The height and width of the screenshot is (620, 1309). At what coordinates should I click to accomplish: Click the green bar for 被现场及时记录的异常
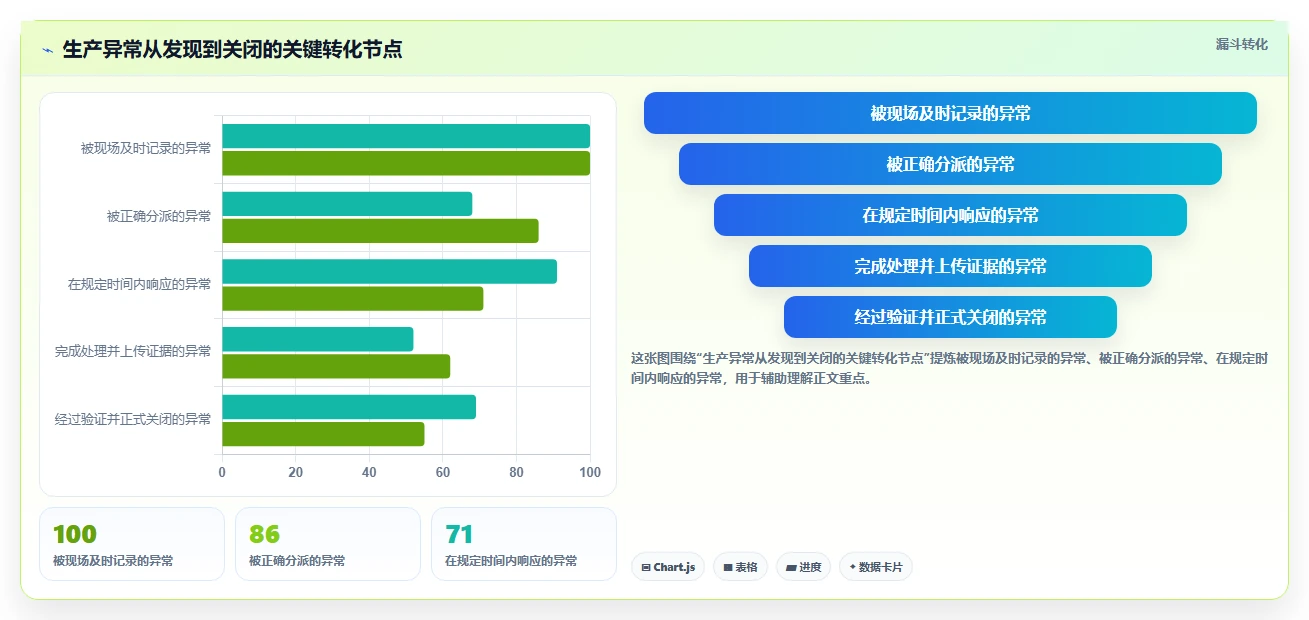(406, 163)
